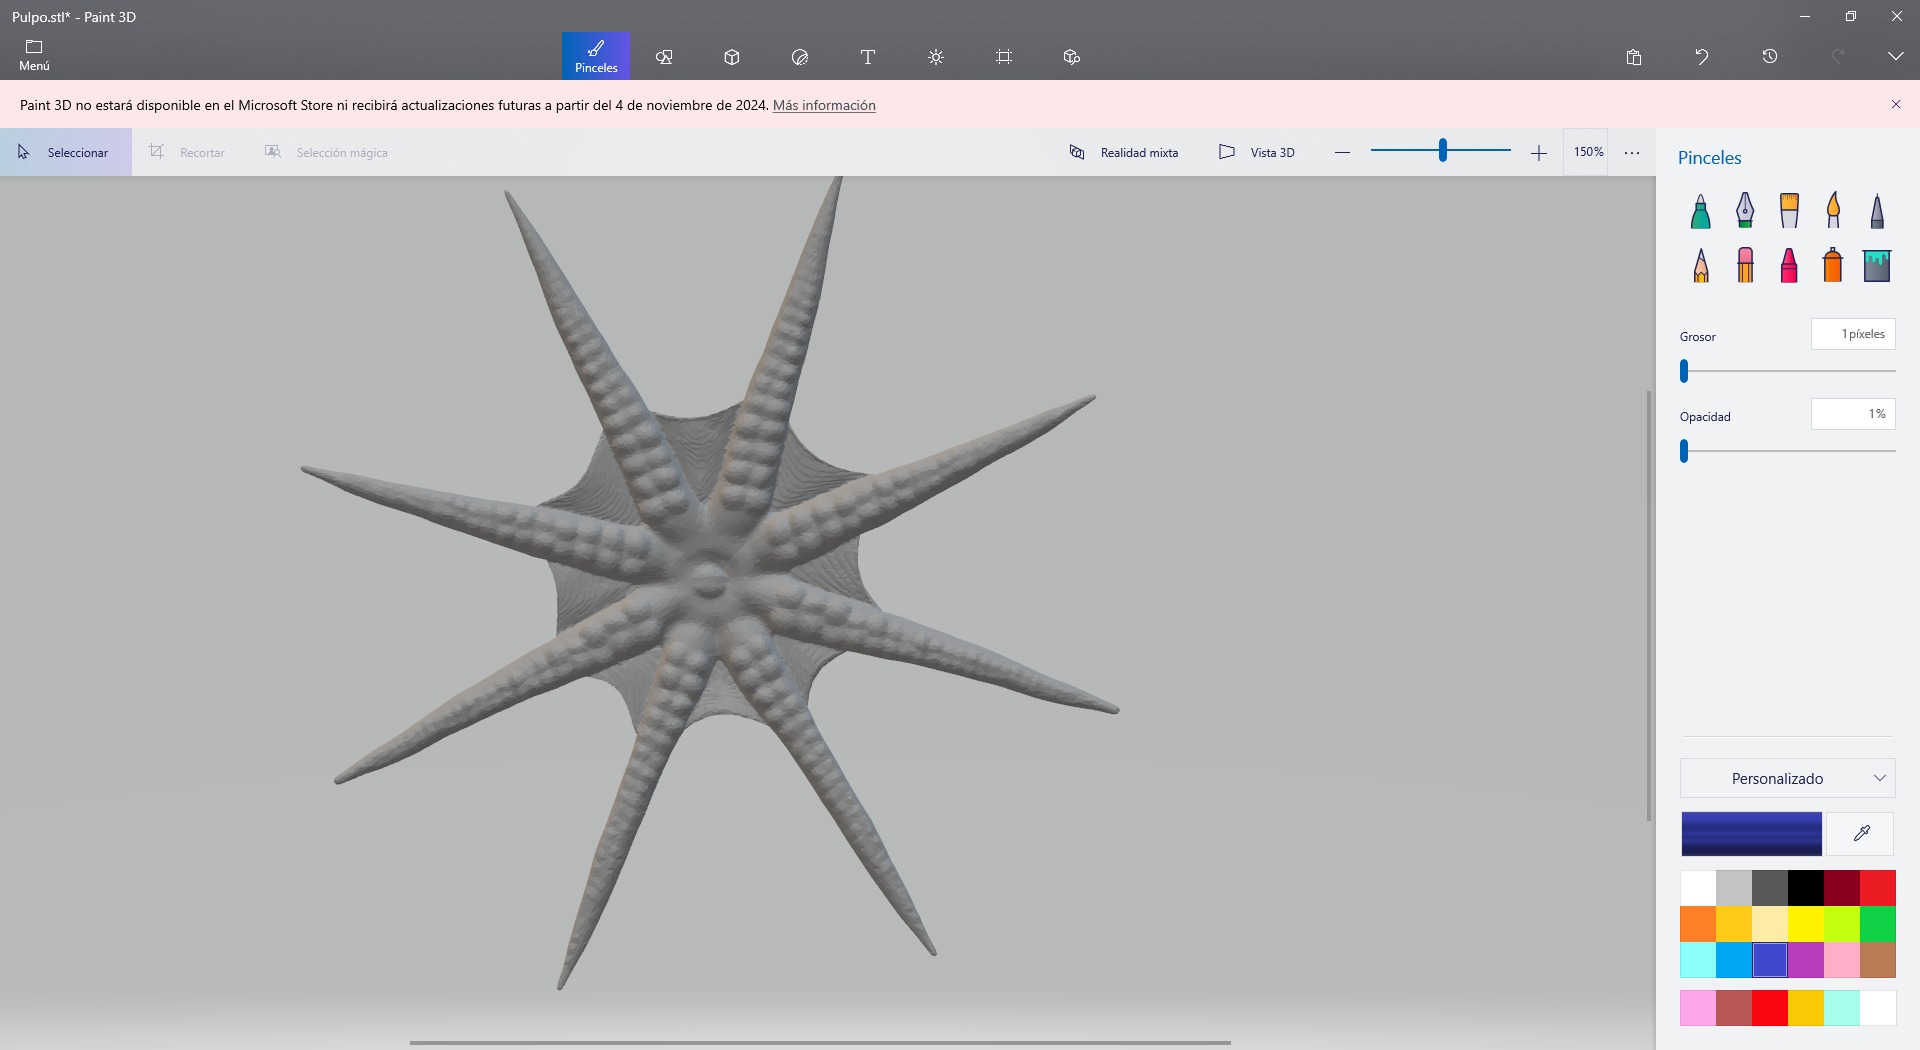Viewport: 1920px width, 1050px height.
Task: Activate the Seleccionar tool
Action: pyautogui.click(x=66, y=152)
